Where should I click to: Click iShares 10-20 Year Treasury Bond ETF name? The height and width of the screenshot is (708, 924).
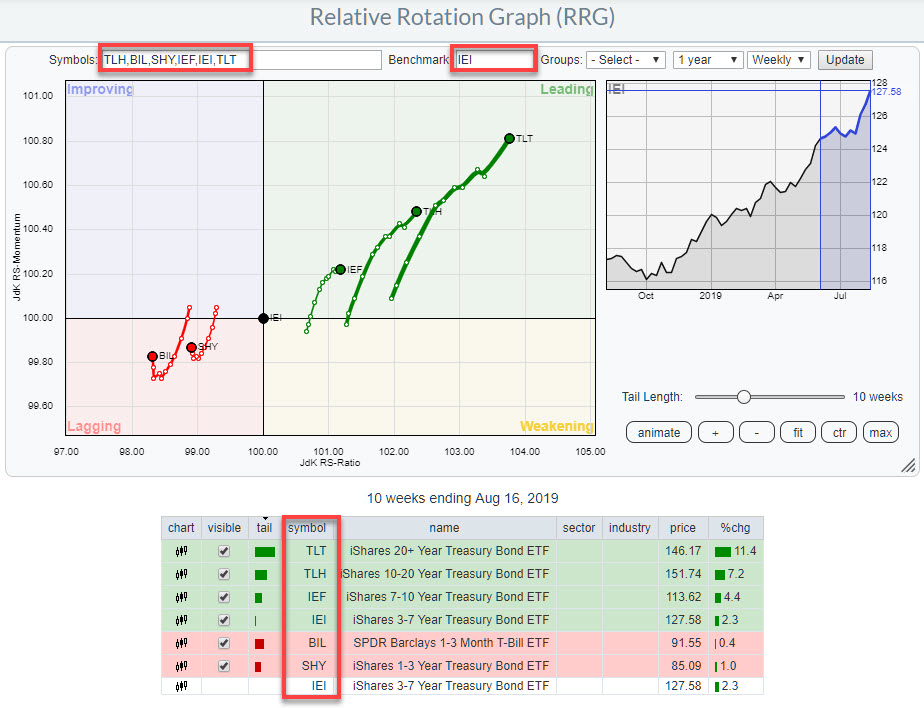coord(446,574)
